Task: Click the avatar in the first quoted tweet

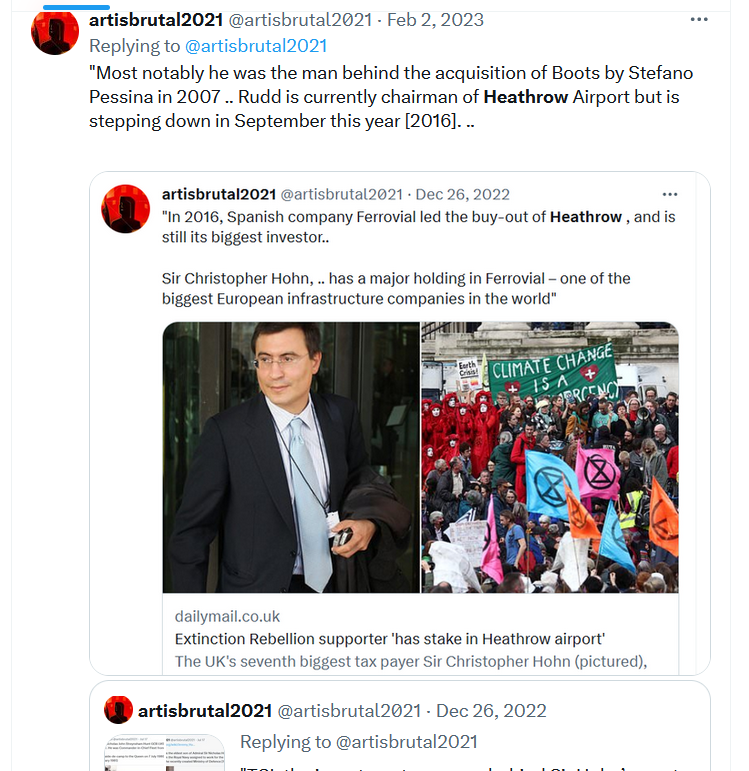Action: coord(125,208)
